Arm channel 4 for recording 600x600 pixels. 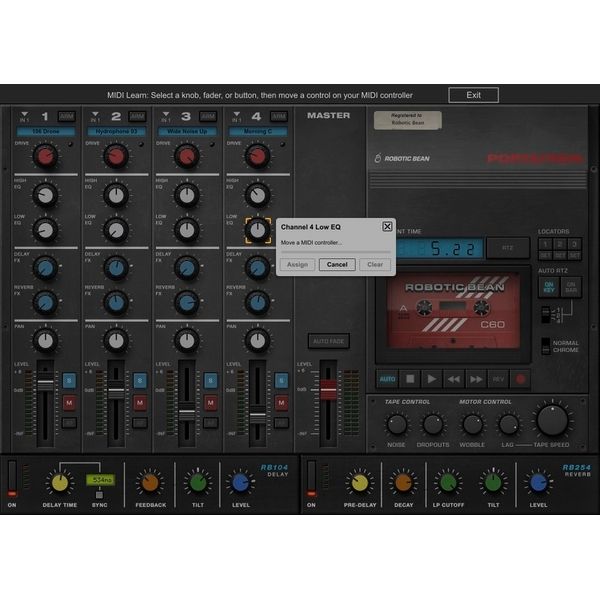tap(279, 116)
